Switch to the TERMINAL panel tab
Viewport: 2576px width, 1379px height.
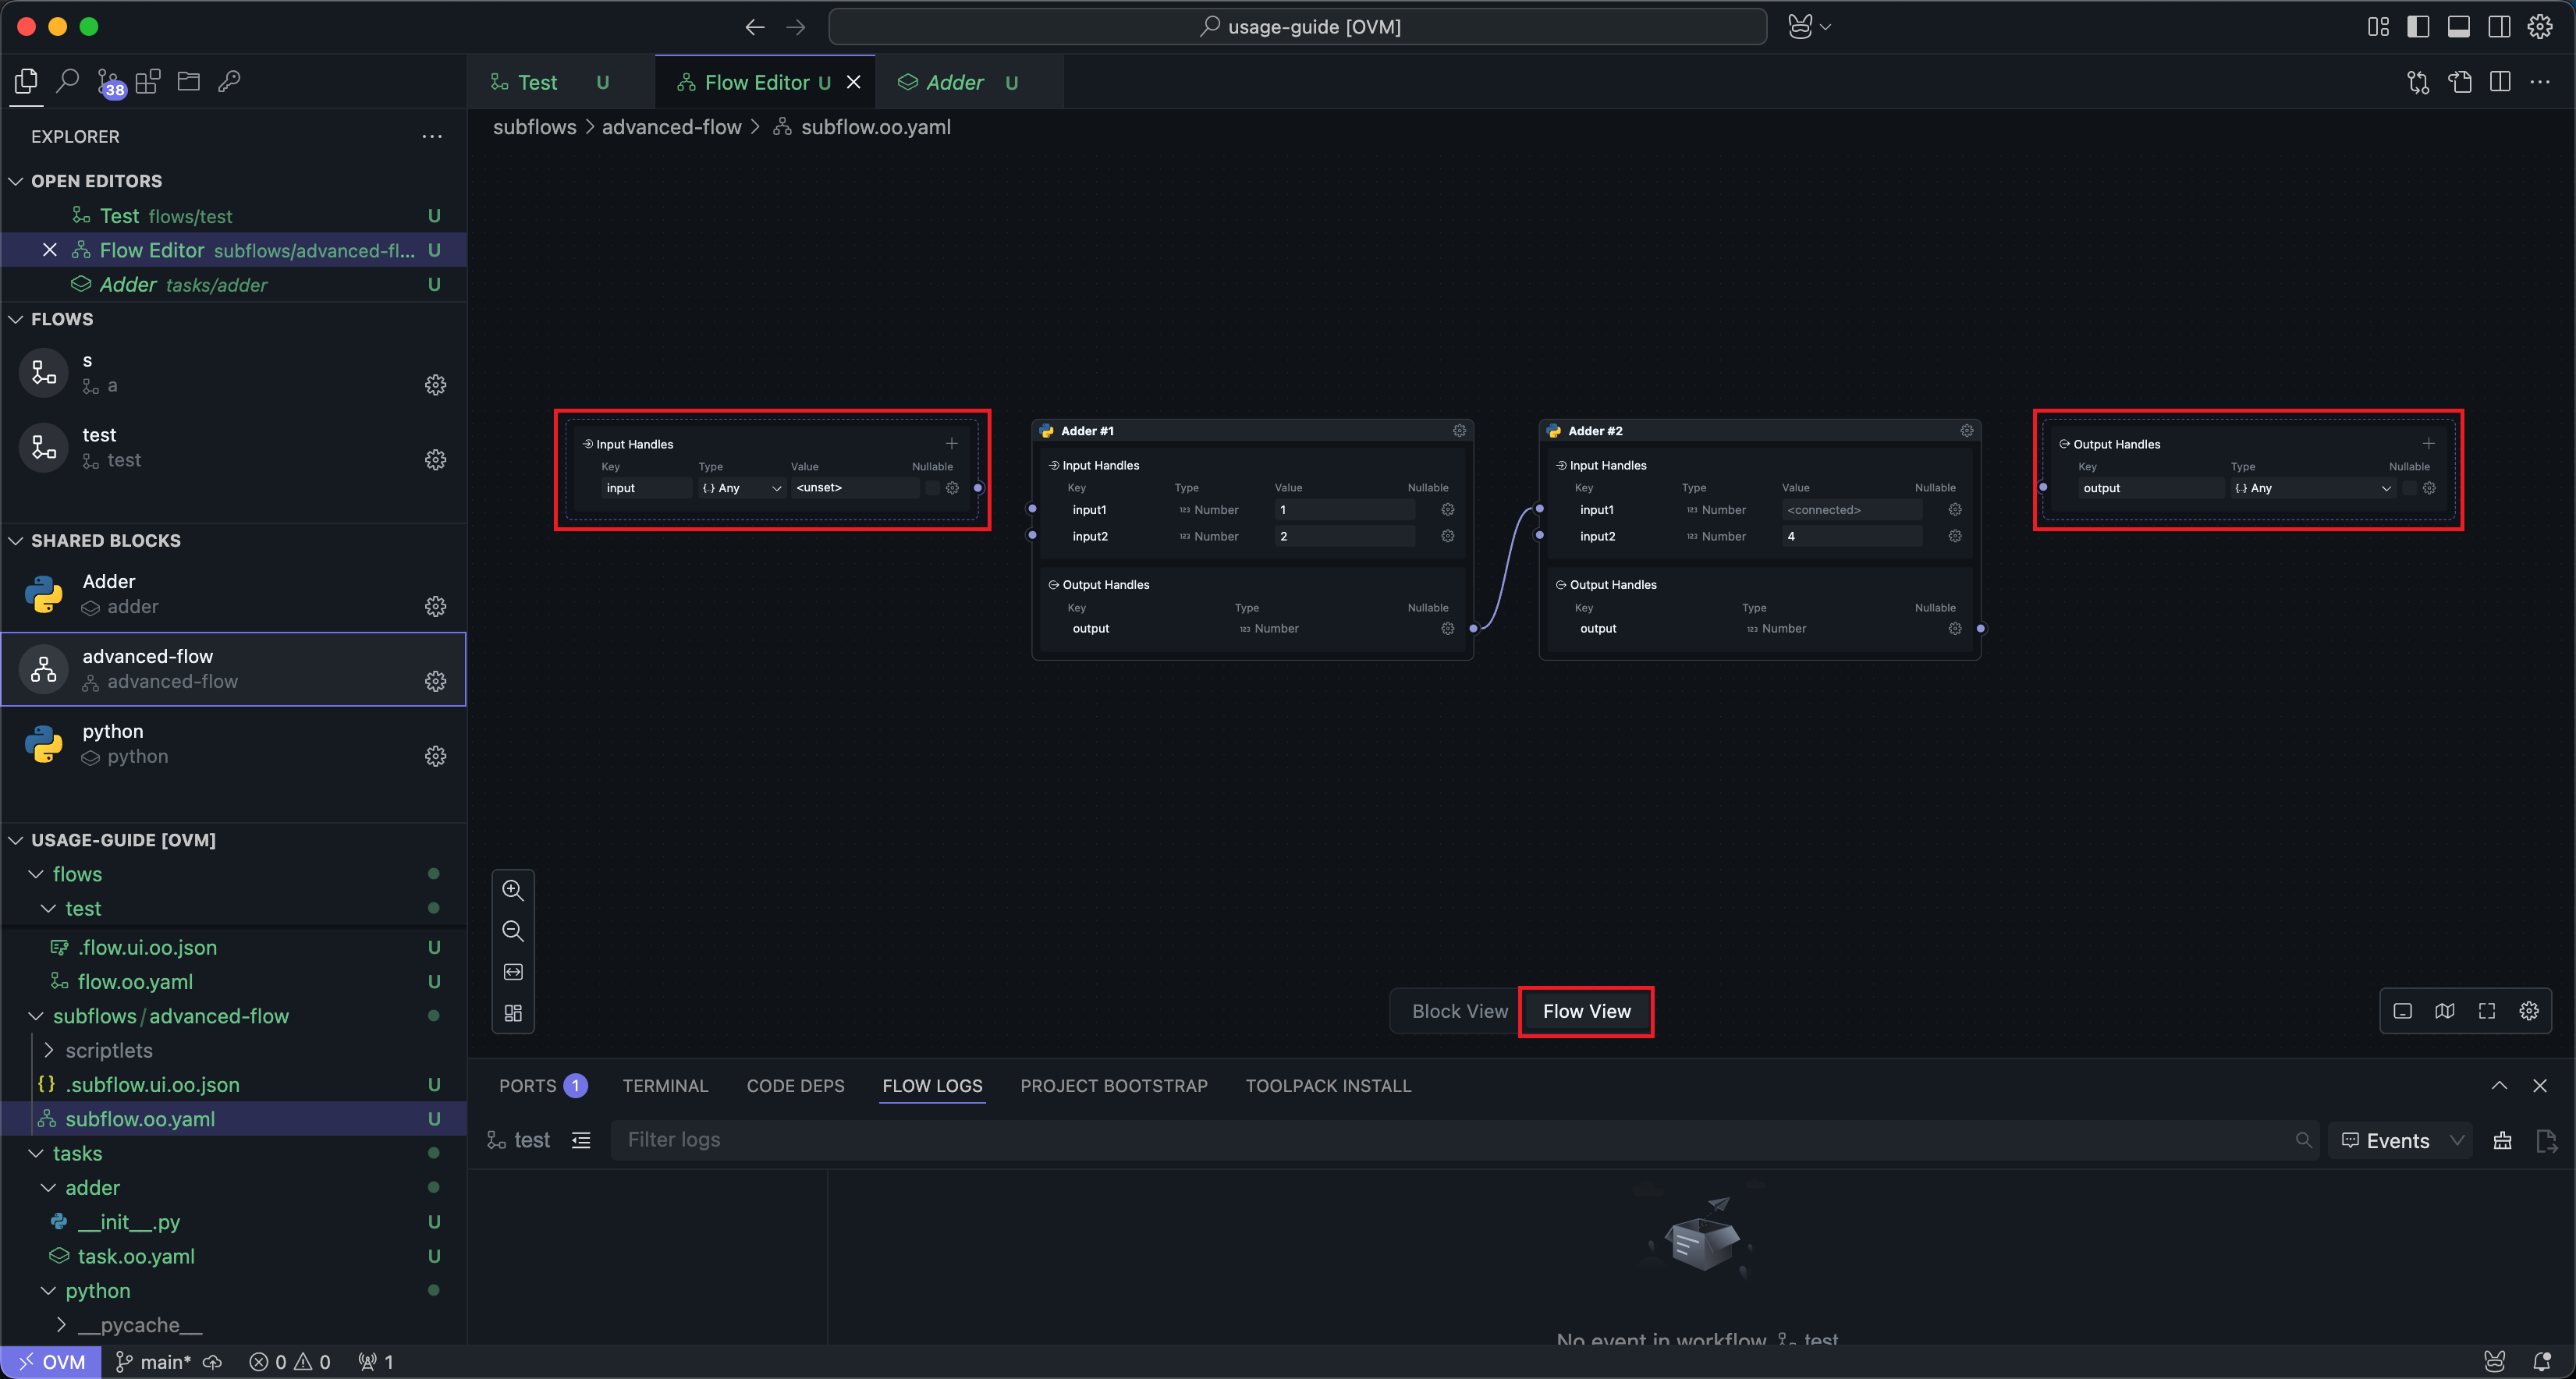pos(664,1086)
